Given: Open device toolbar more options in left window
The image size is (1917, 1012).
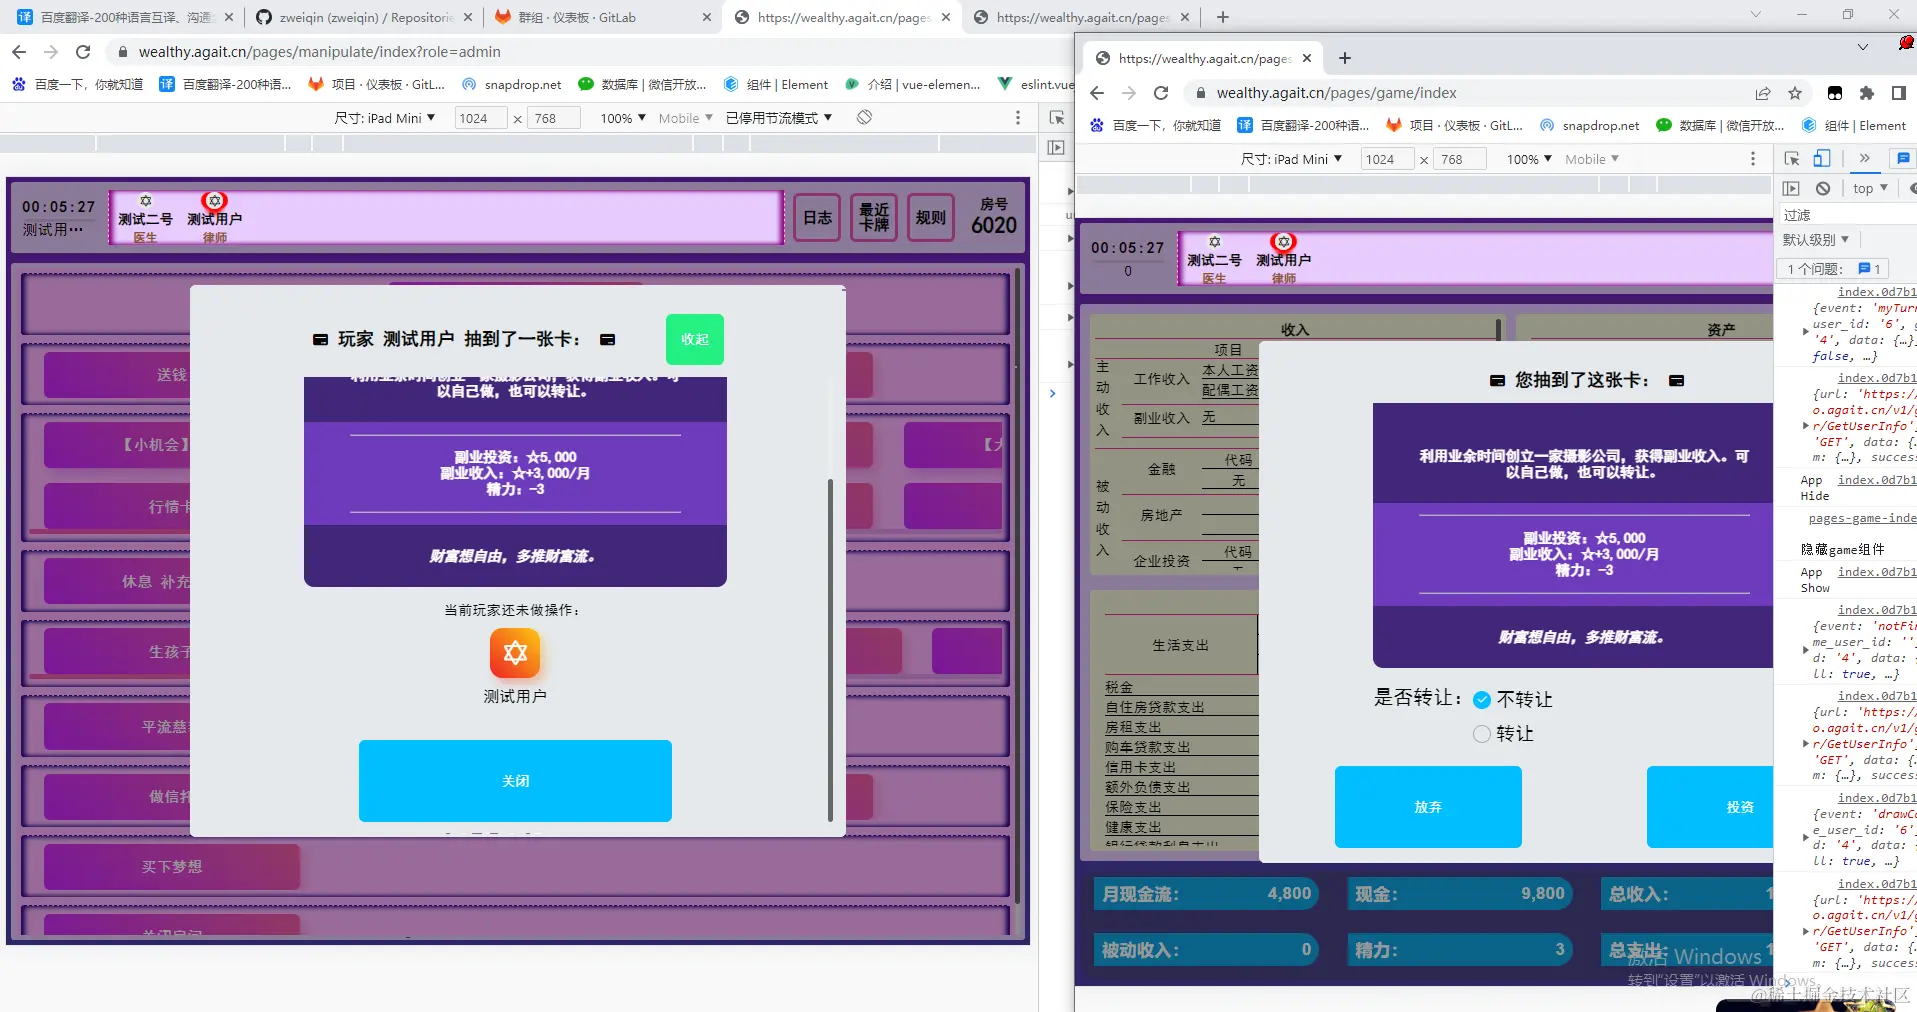Looking at the screenshot, I should click(x=1018, y=118).
